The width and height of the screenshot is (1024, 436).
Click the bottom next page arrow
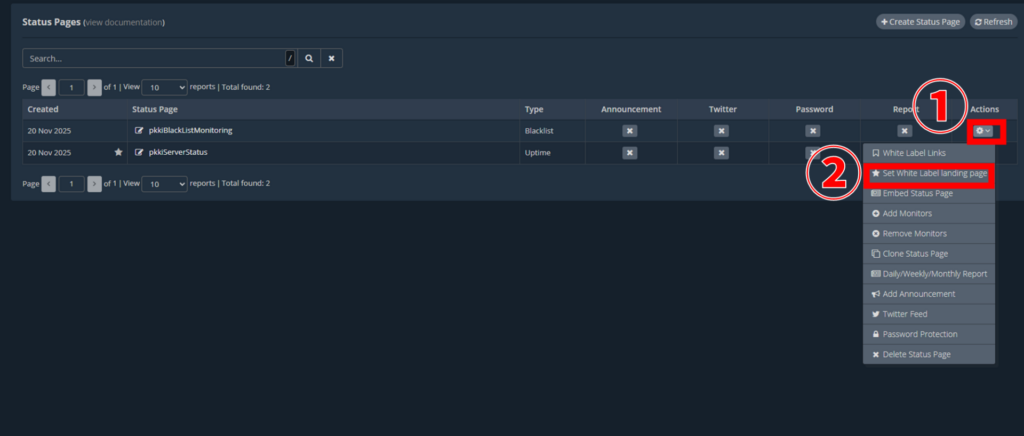(94, 184)
